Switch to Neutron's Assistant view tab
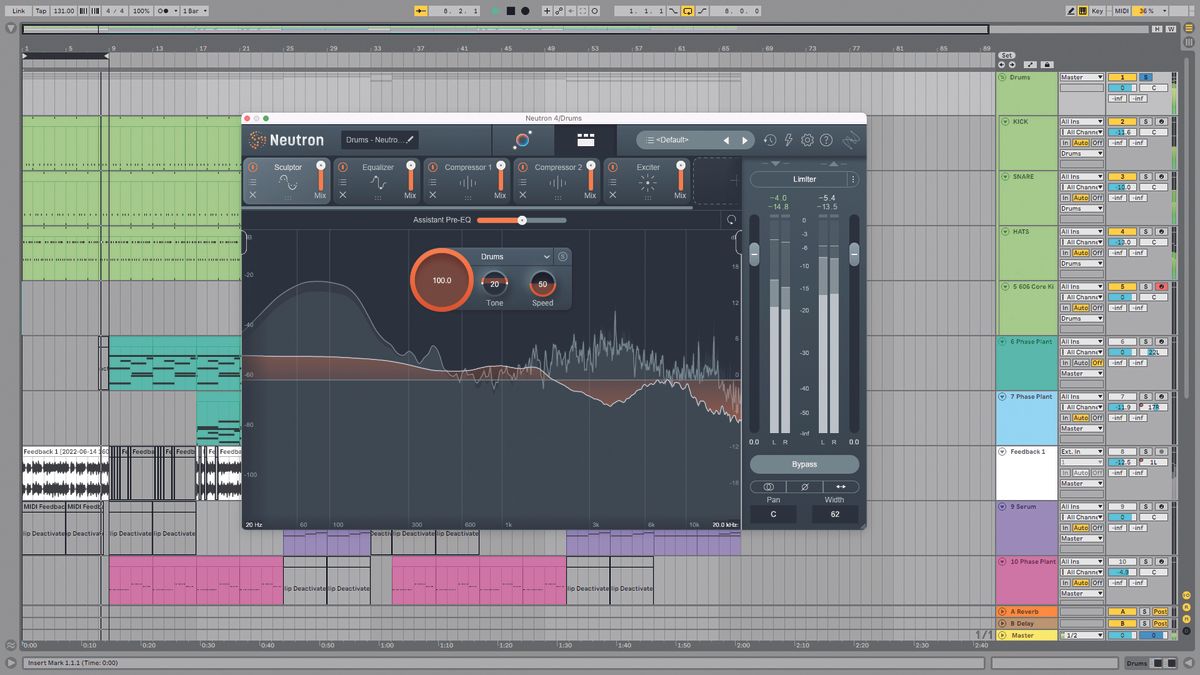 521,140
